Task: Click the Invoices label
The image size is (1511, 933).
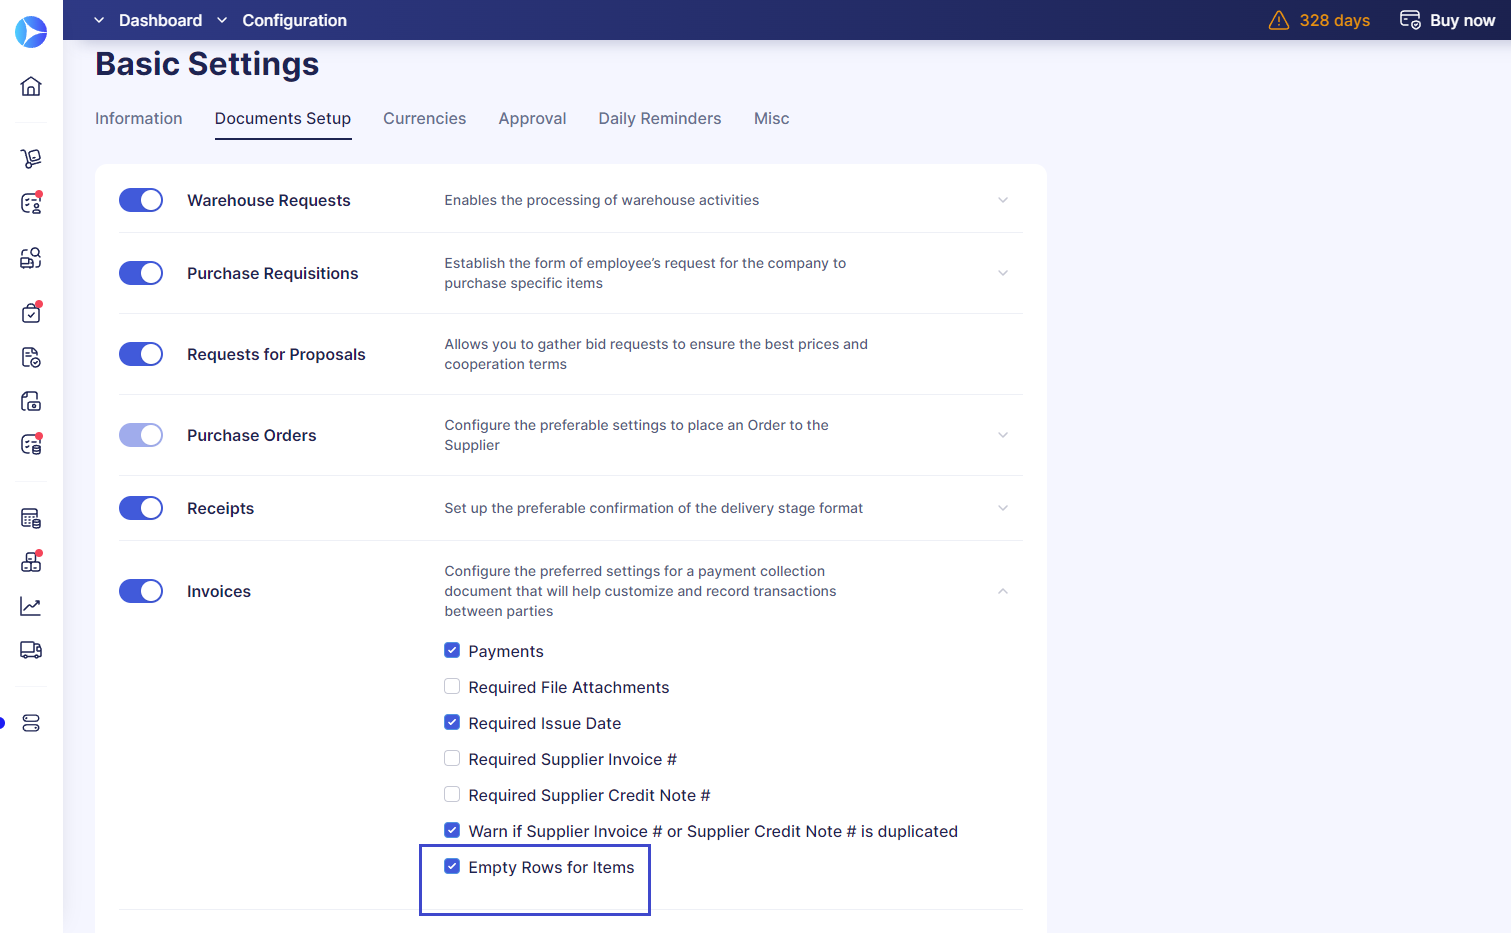Action: click(x=219, y=591)
